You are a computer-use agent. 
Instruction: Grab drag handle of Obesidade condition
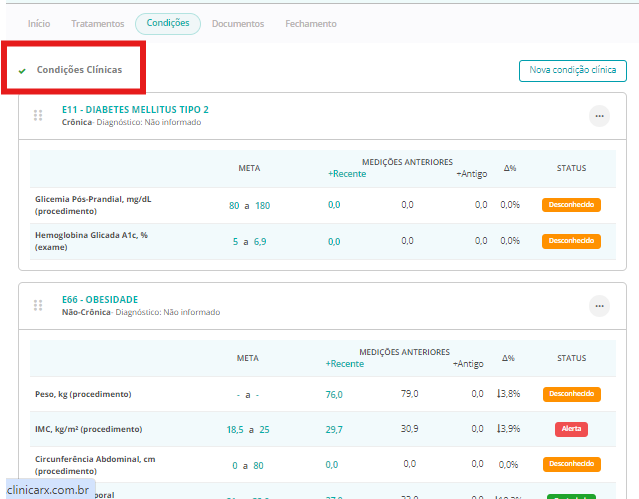click(x=38, y=305)
